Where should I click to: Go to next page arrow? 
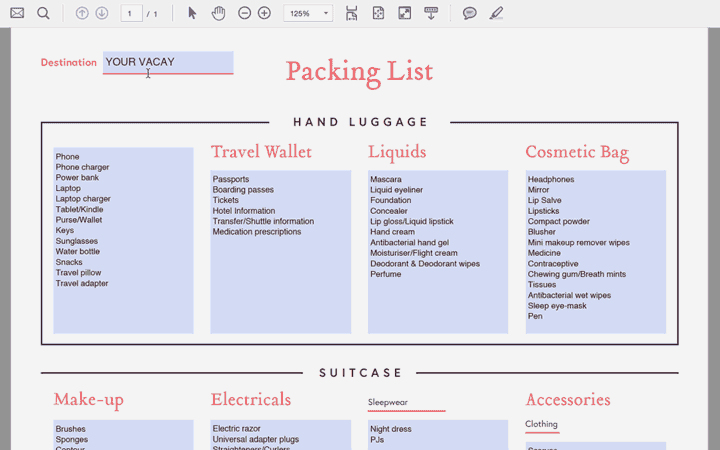[101, 13]
